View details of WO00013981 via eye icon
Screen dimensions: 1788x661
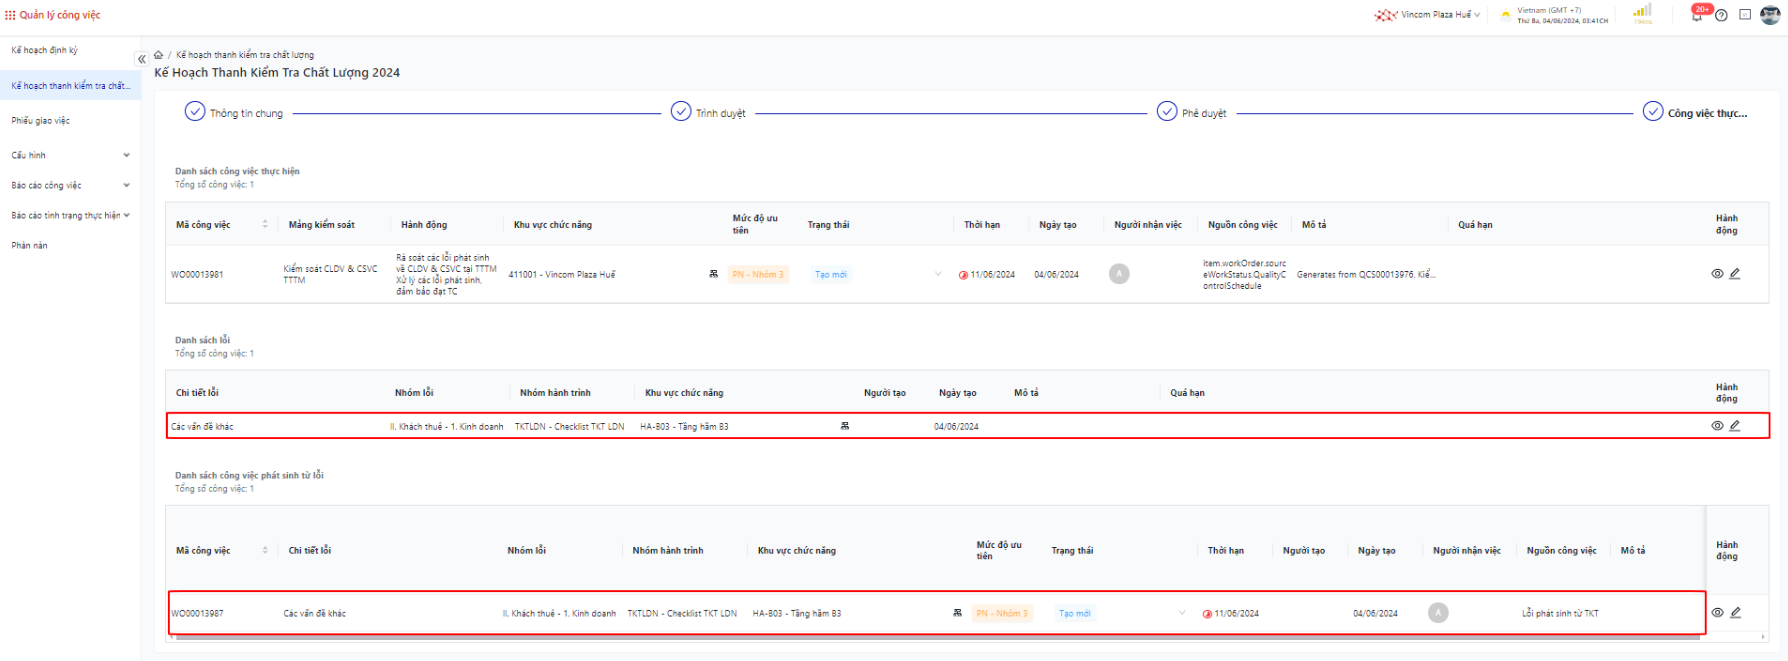pos(1717,274)
